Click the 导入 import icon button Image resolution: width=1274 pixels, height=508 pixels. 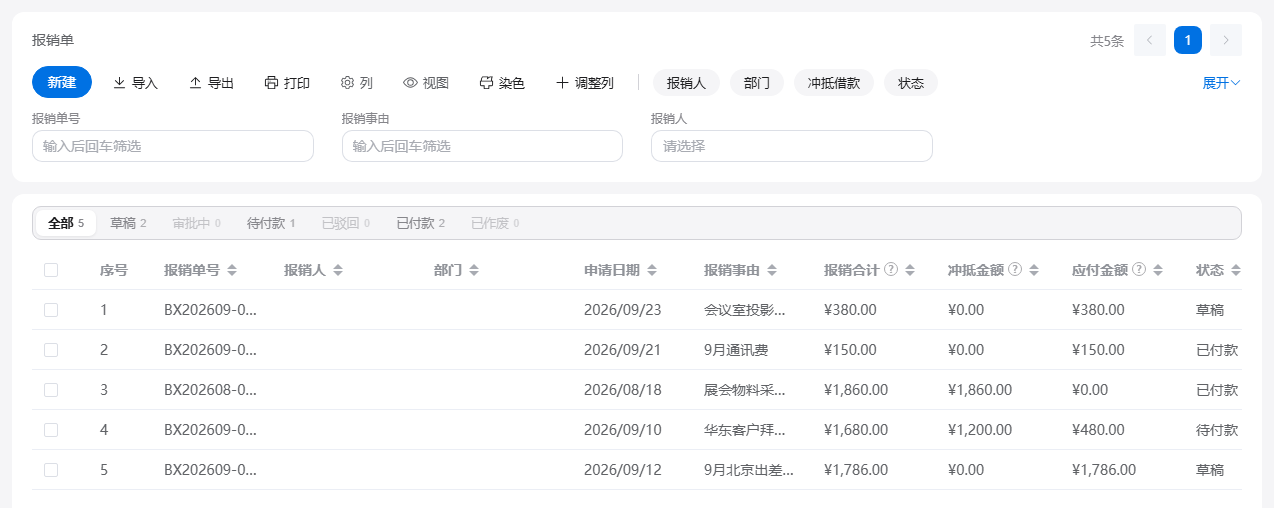[x=135, y=83]
